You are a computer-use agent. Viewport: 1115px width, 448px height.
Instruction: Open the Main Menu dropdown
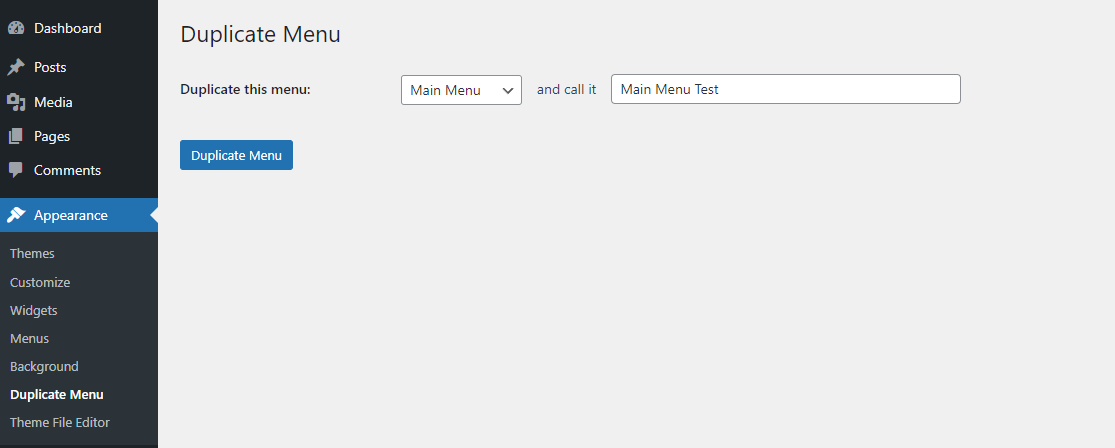coord(461,90)
